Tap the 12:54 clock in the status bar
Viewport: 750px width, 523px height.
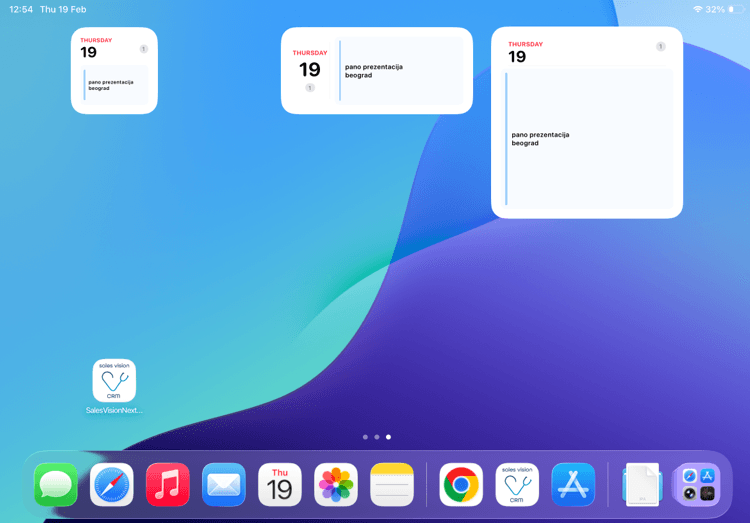21,9
